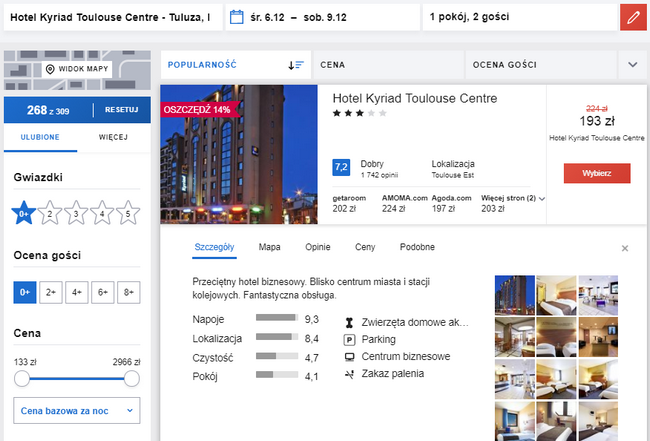Click the Napoje 9,3 rating bar

[277, 318]
